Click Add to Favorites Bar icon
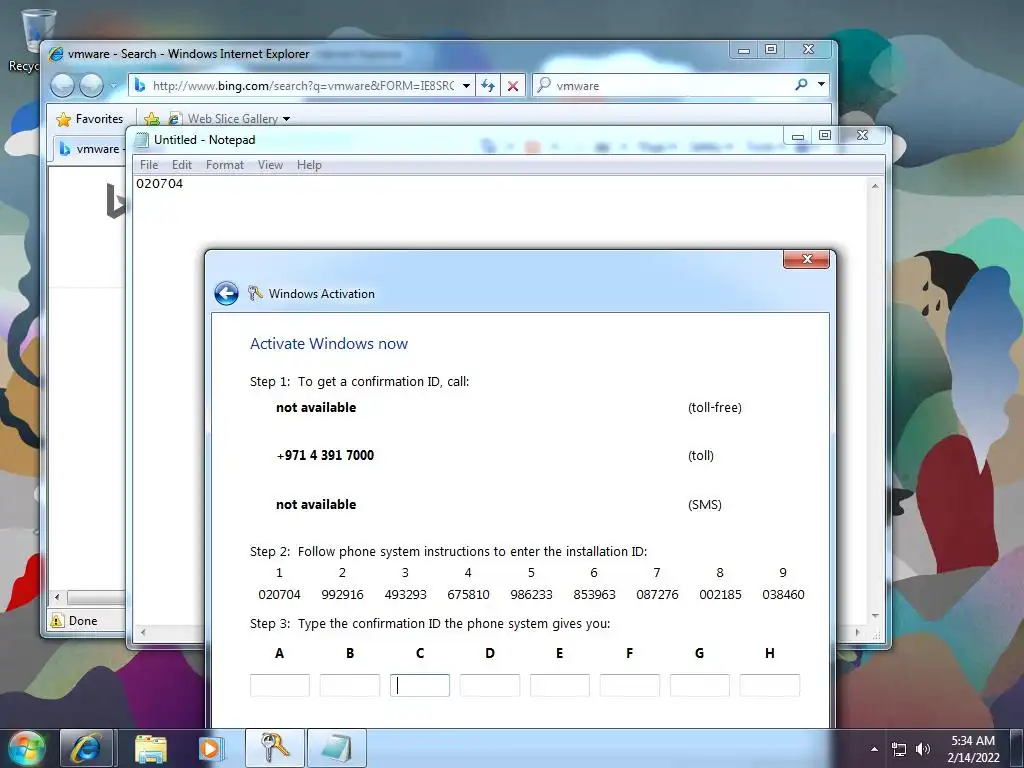The height and width of the screenshot is (768, 1024). pyautogui.click(x=152, y=119)
